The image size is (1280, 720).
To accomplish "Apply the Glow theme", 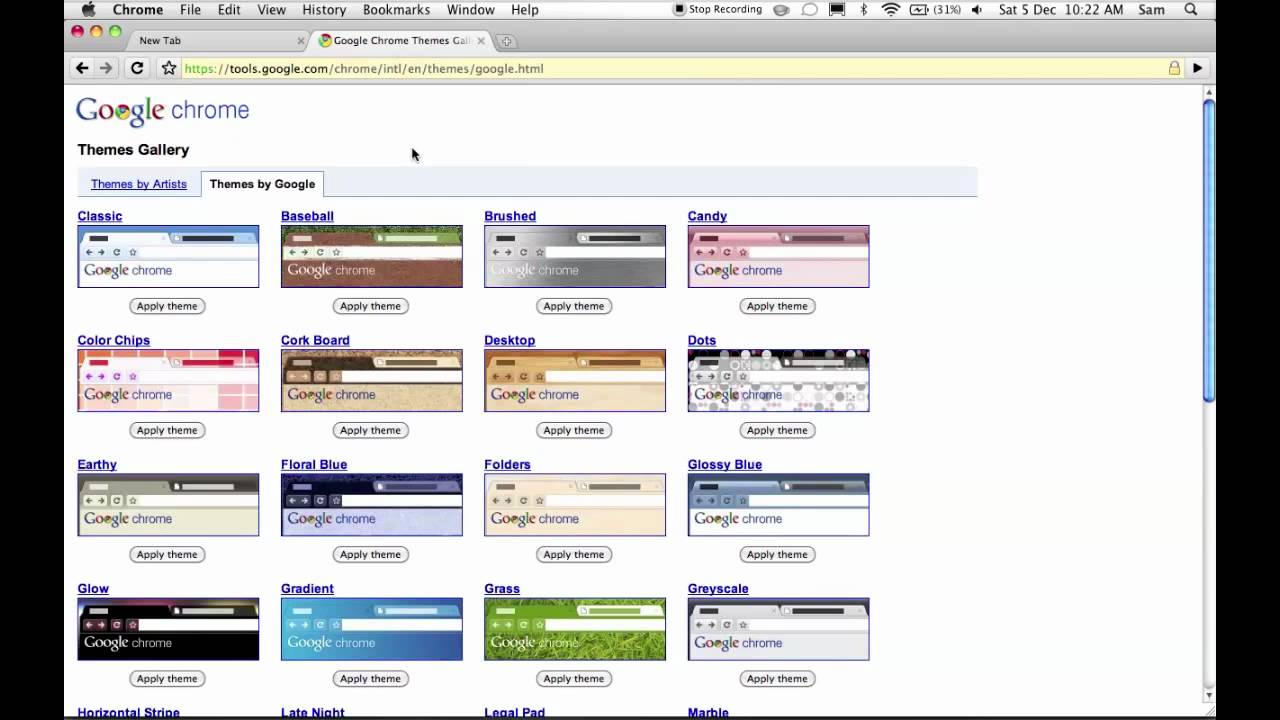I will [x=167, y=678].
